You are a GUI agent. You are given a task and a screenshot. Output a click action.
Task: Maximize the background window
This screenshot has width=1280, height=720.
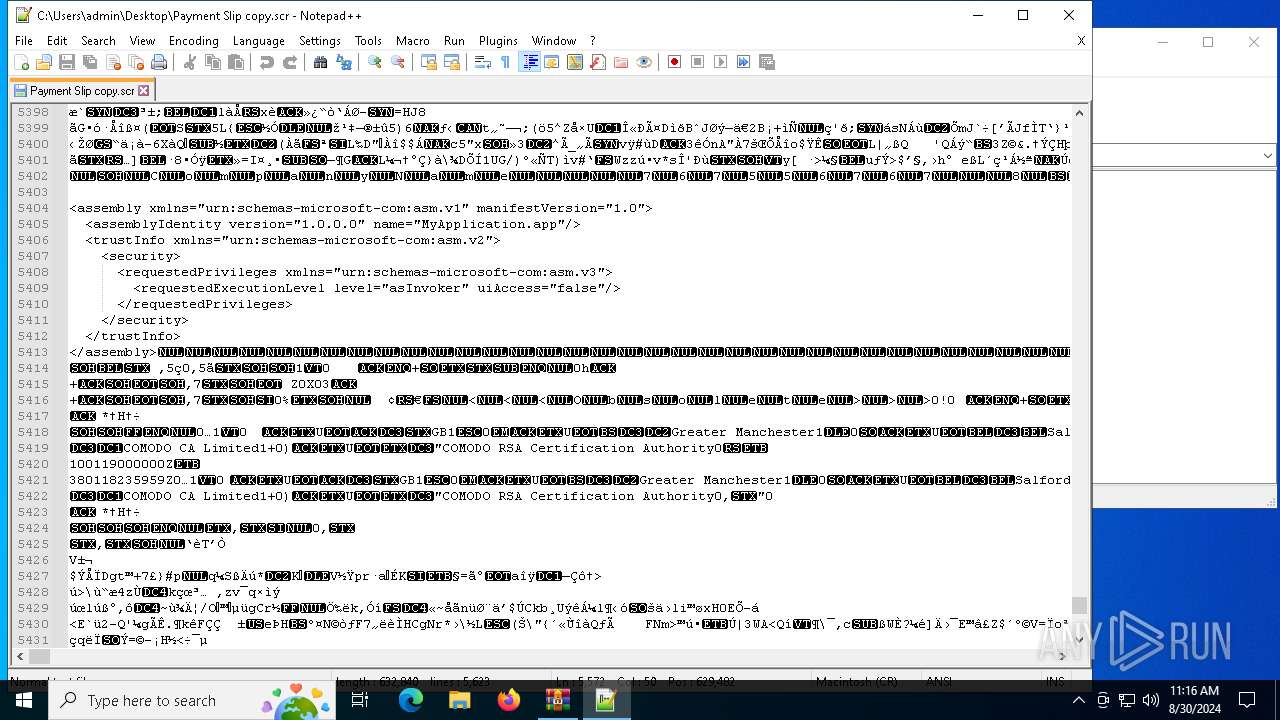pyautogui.click(x=1208, y=42)
